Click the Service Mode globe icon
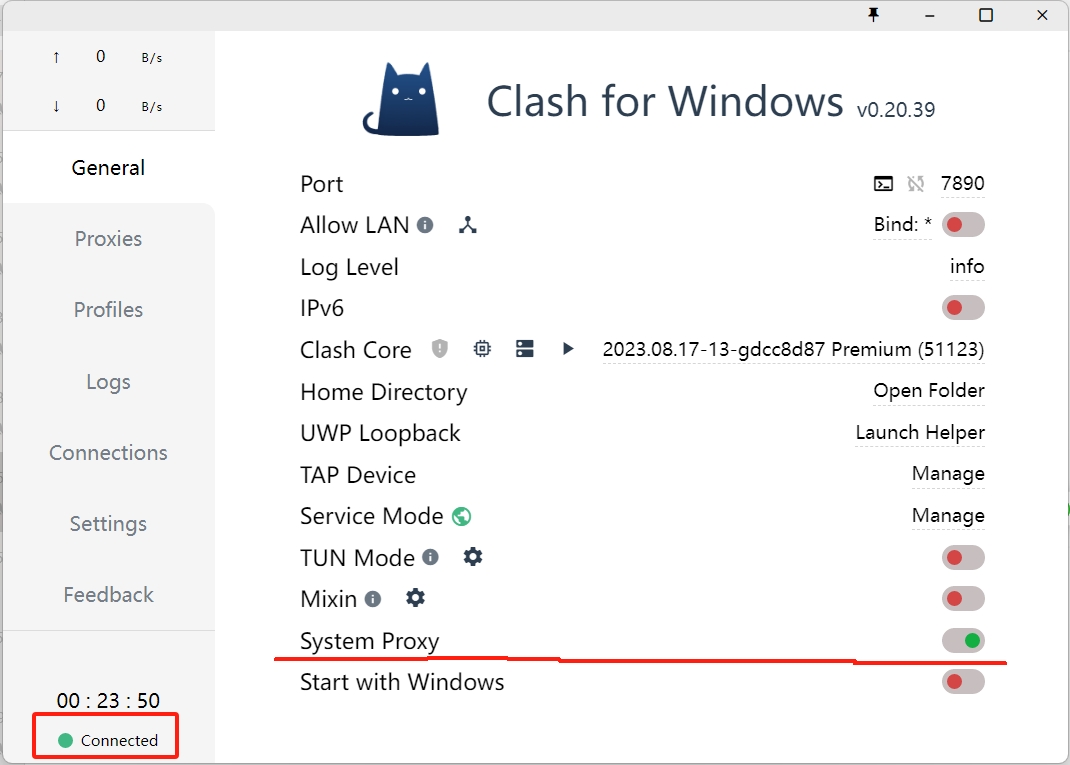 [461, 516]
